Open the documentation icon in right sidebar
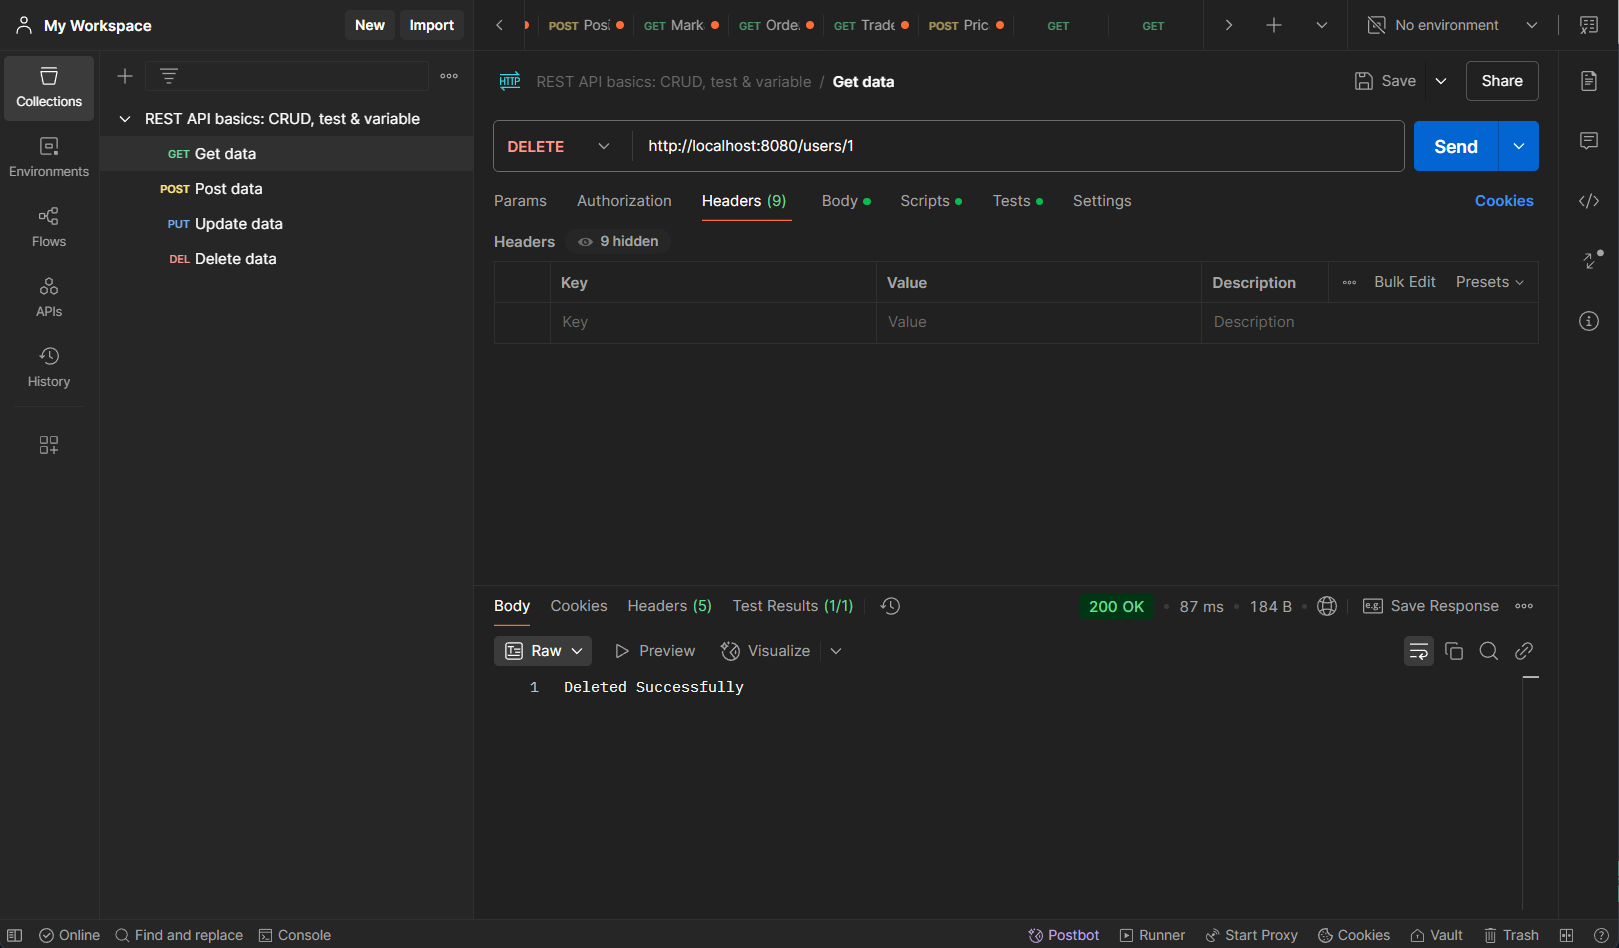 (x=1589, y=81)
